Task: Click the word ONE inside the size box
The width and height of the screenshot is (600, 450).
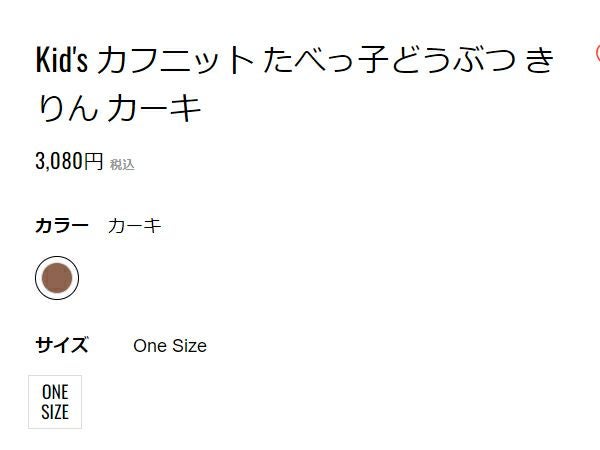Action: point(55,392)
